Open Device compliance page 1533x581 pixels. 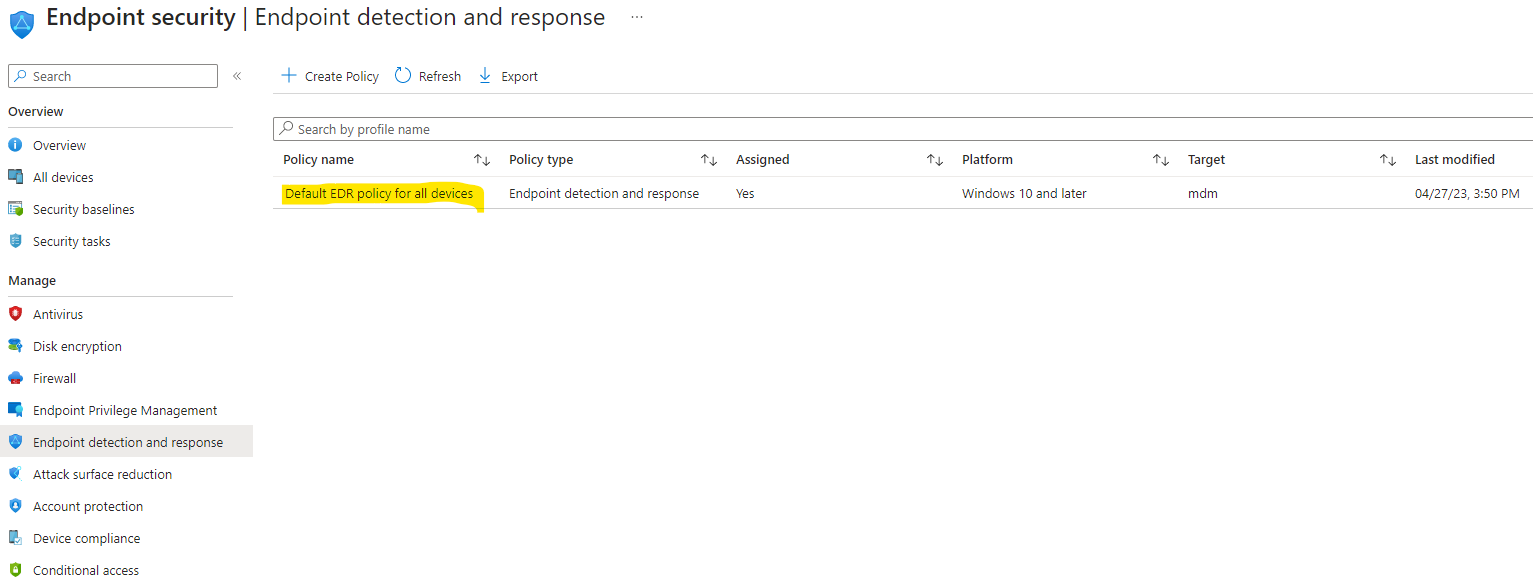point(86,538)
